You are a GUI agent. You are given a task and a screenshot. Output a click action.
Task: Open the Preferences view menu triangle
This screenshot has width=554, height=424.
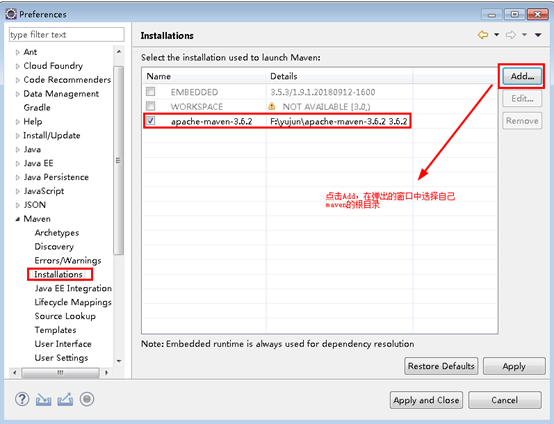coord(538,35)
